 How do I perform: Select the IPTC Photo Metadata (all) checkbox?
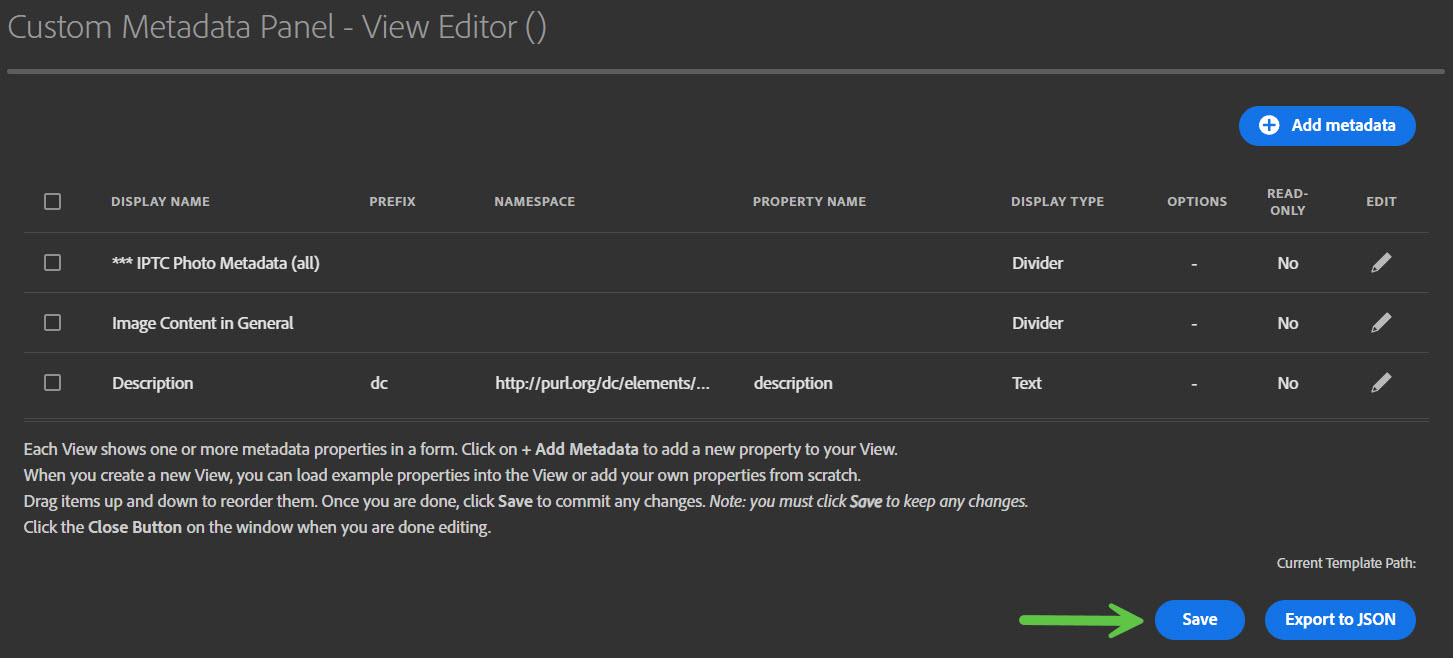point(53,263)
